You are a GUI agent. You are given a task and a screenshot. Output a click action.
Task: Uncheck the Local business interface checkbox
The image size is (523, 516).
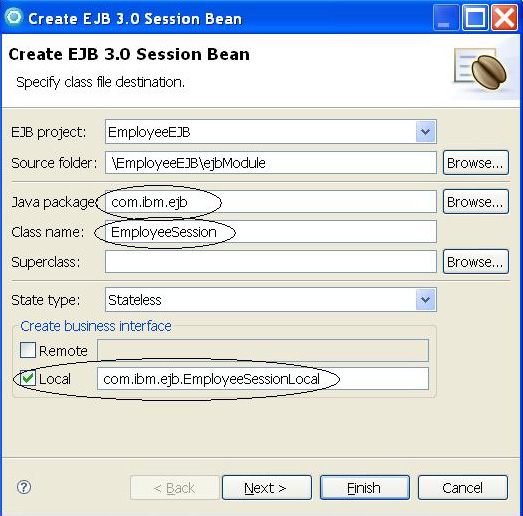pos(28,379)
